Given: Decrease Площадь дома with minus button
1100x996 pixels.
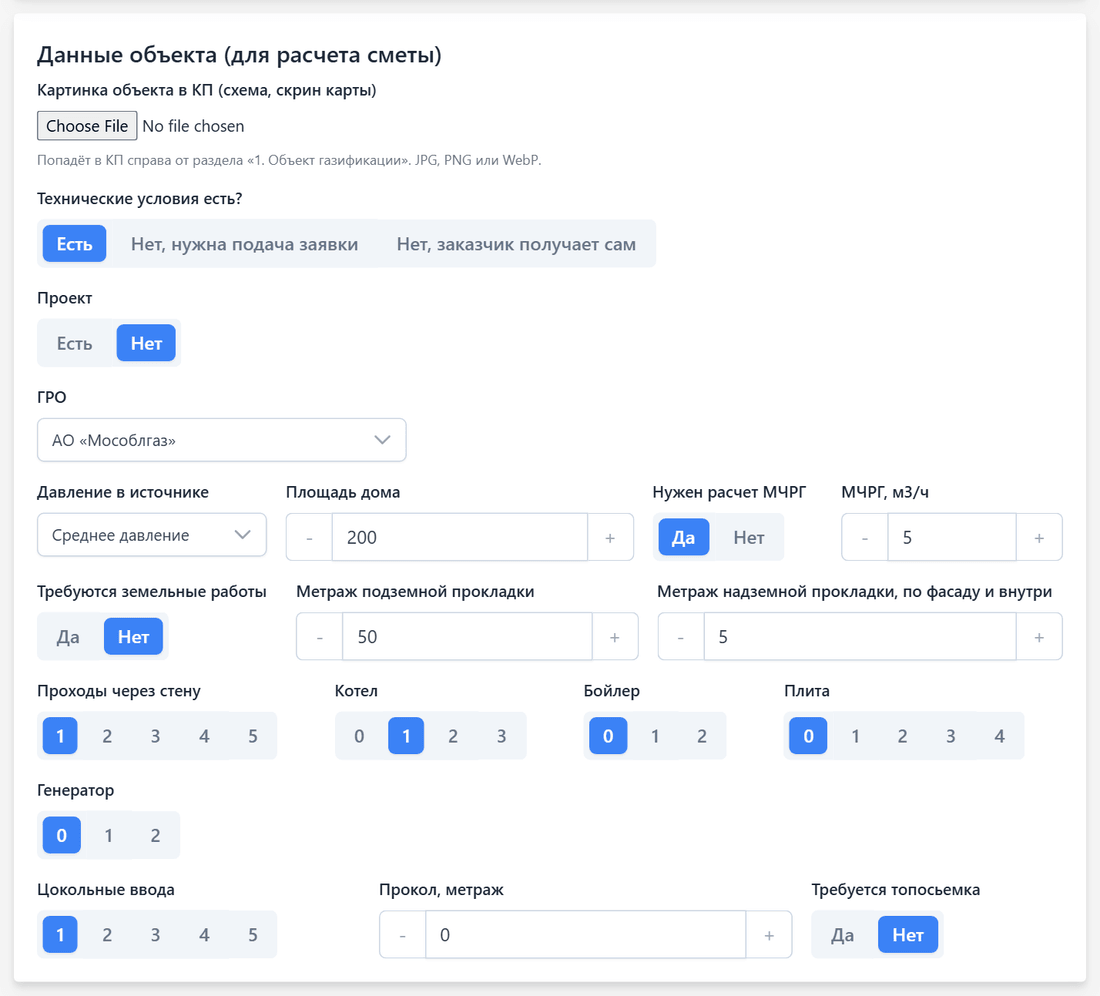Looking at the screenshot, I should click(x=309, y=537).
